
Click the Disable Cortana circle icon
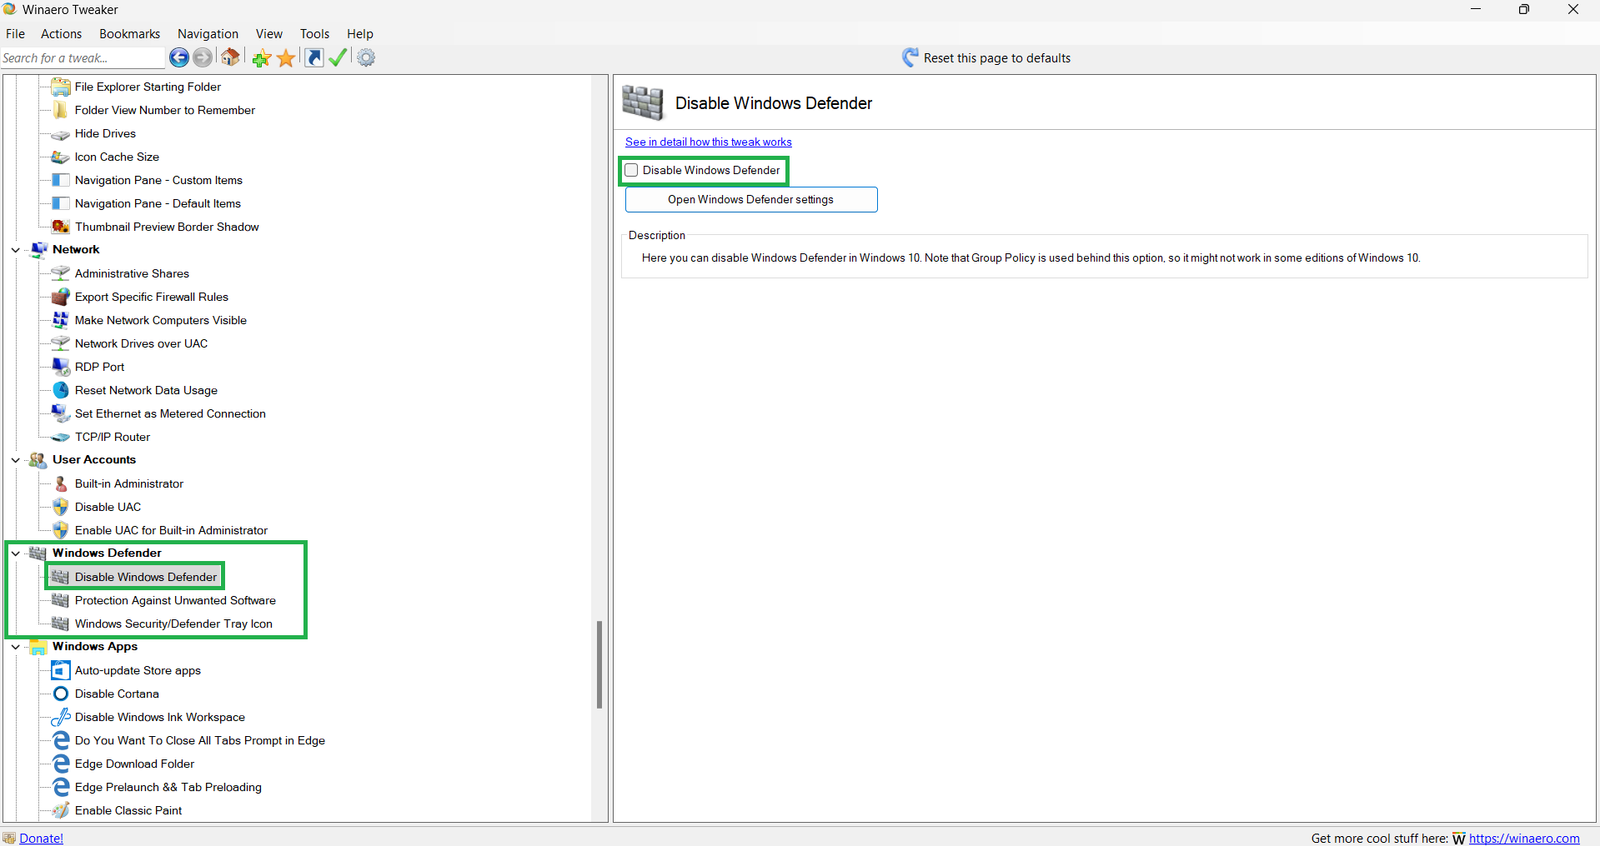60,694
